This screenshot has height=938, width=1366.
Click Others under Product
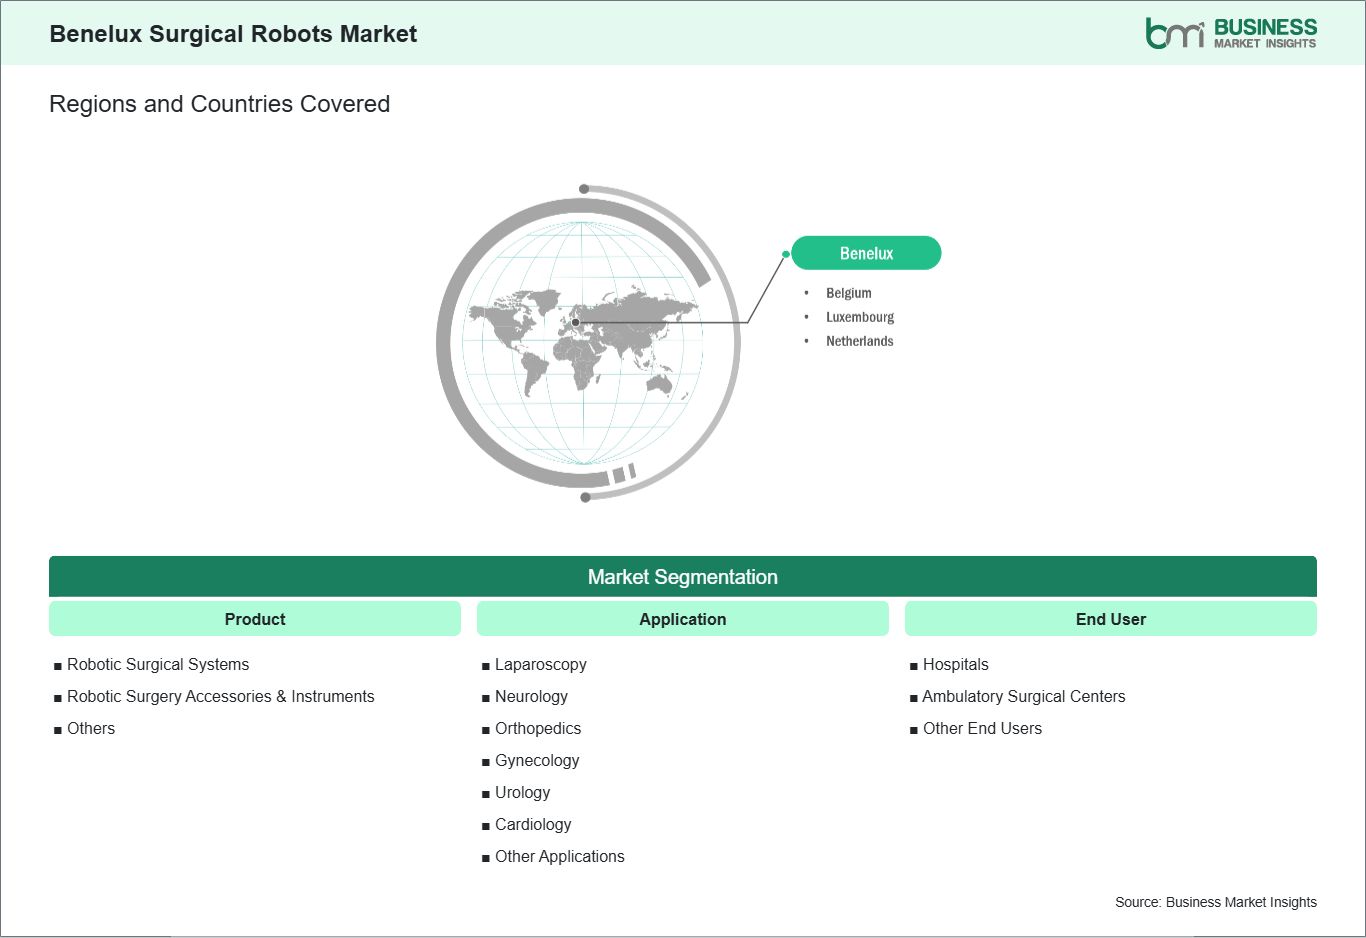pyautogui.click(x=91, y=728)
